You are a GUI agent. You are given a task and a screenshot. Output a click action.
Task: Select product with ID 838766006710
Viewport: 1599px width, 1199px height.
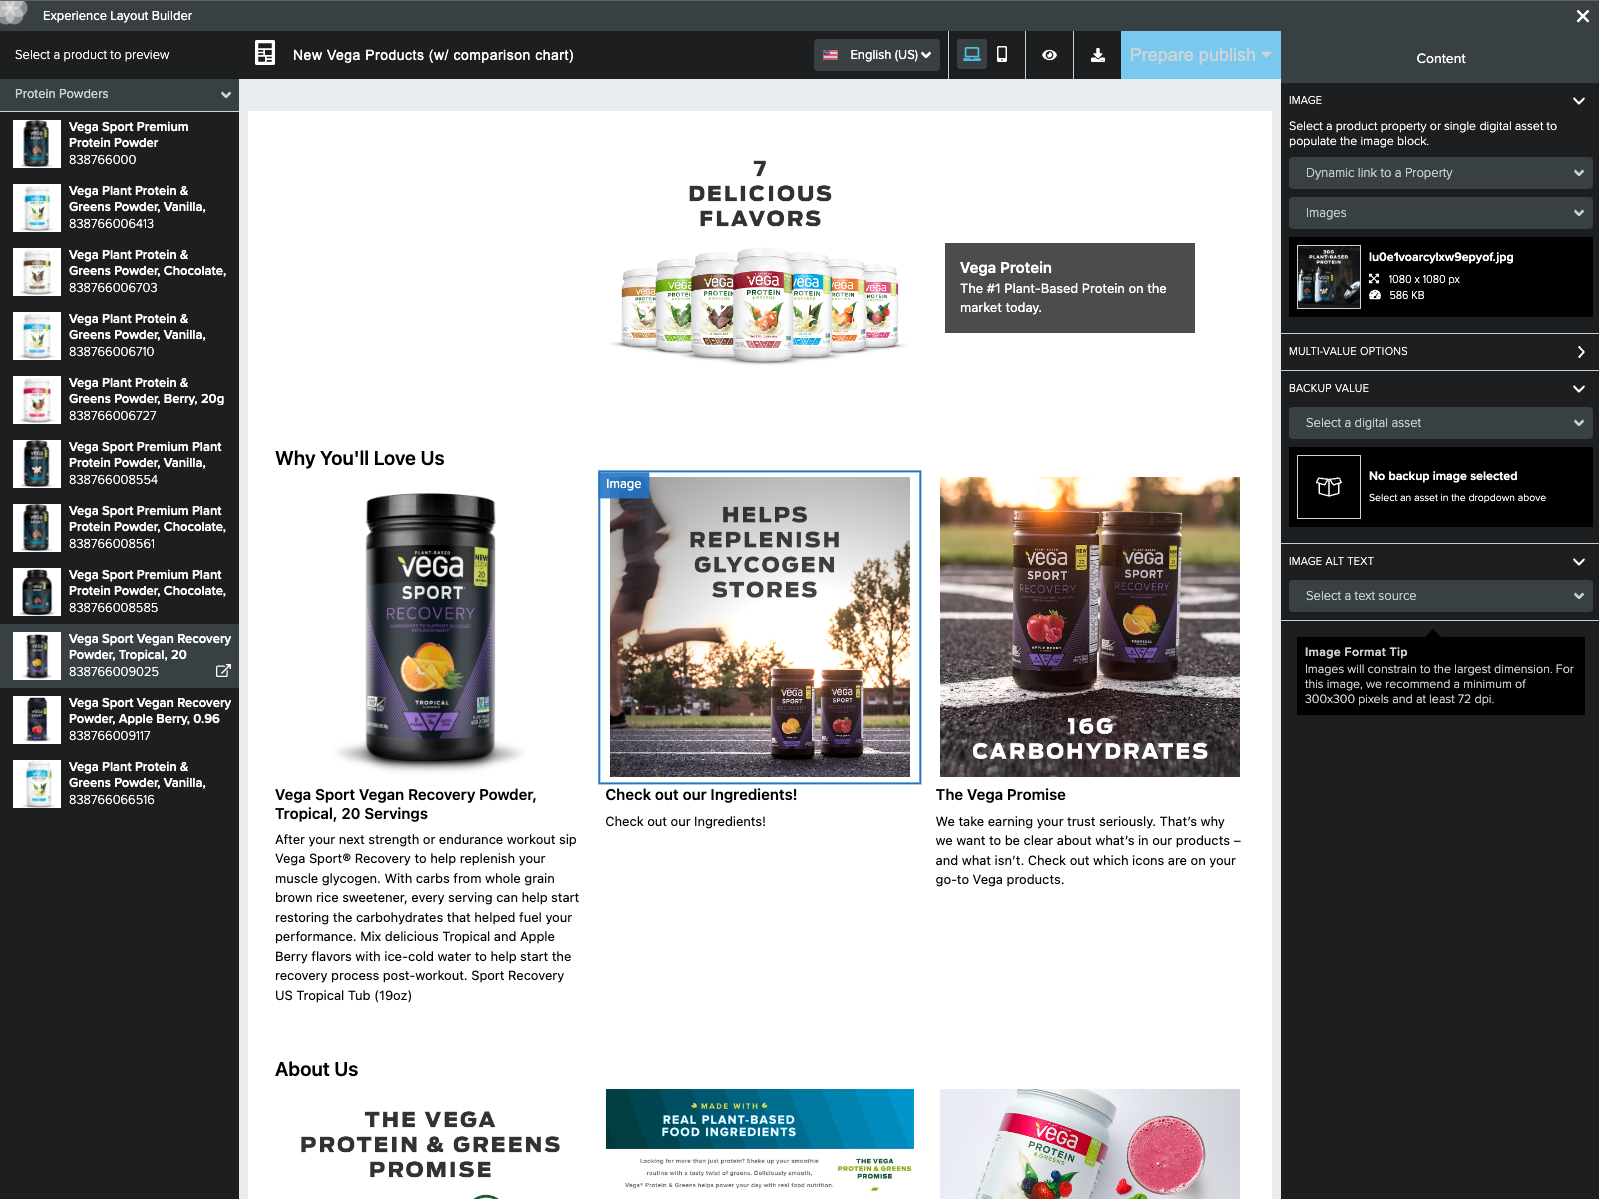(x=120, y=335)
